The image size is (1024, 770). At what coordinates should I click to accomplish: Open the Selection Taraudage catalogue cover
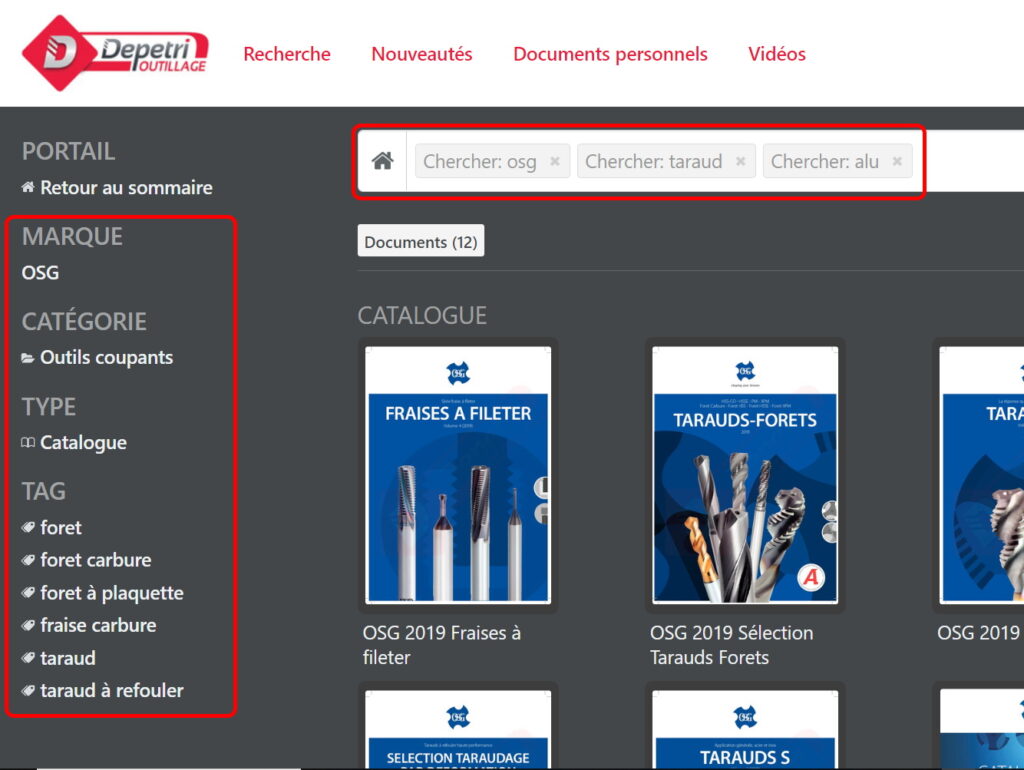(x=458, y=730)
